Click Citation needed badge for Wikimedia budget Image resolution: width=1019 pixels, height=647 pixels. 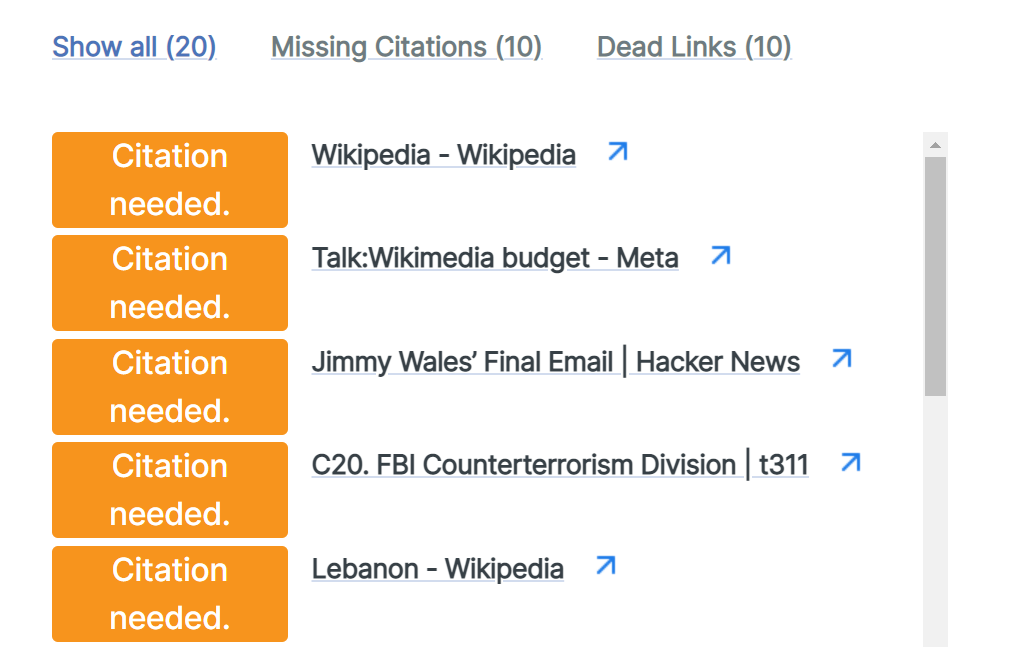[170, 283]
